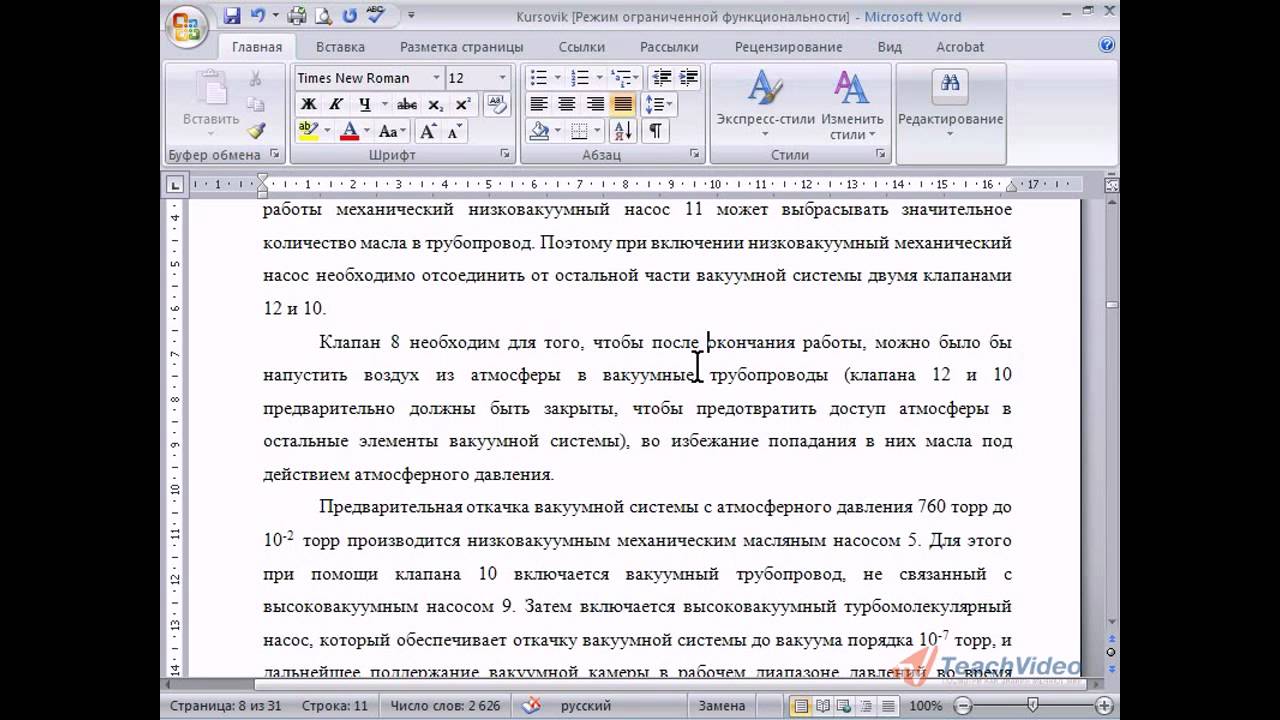Expand the borders dropdown arrow
The height and width of the screenshot is (720, 1280).
pos(598,131)
